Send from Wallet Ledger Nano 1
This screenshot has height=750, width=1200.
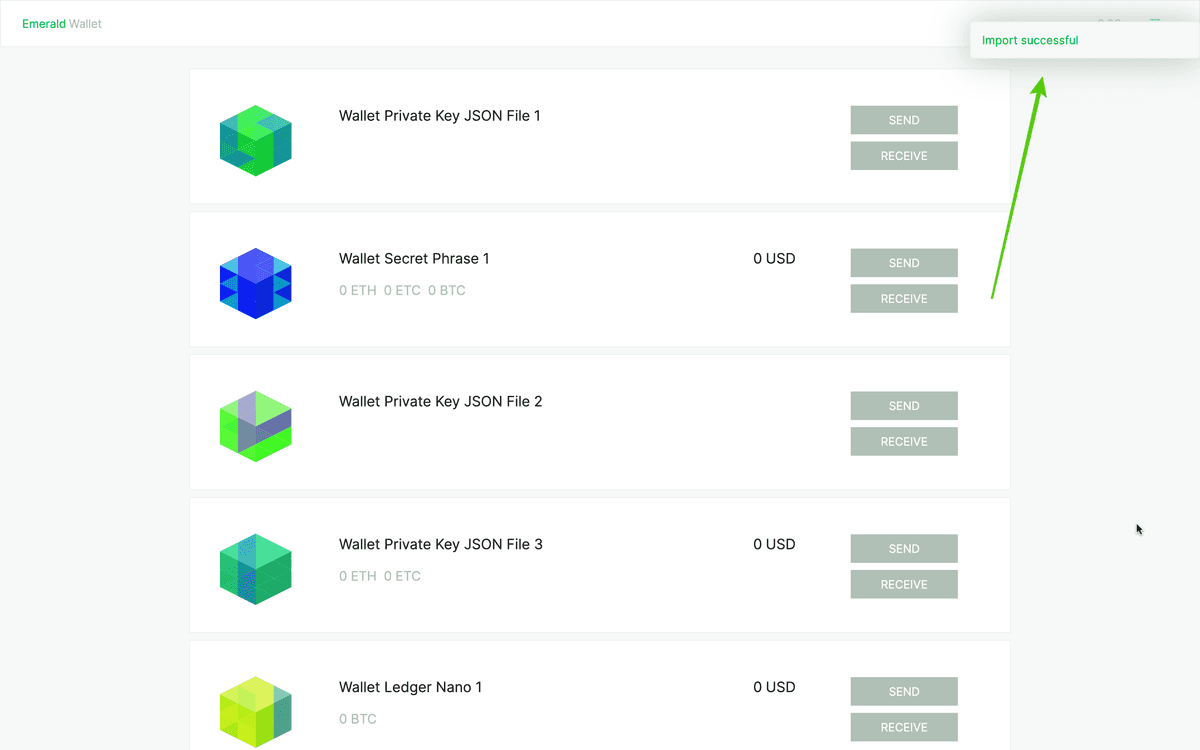[904, 692]
